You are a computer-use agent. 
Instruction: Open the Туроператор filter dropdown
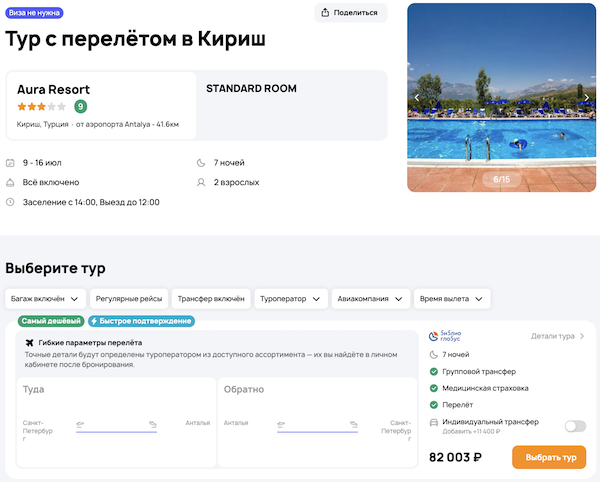[290, 299]
